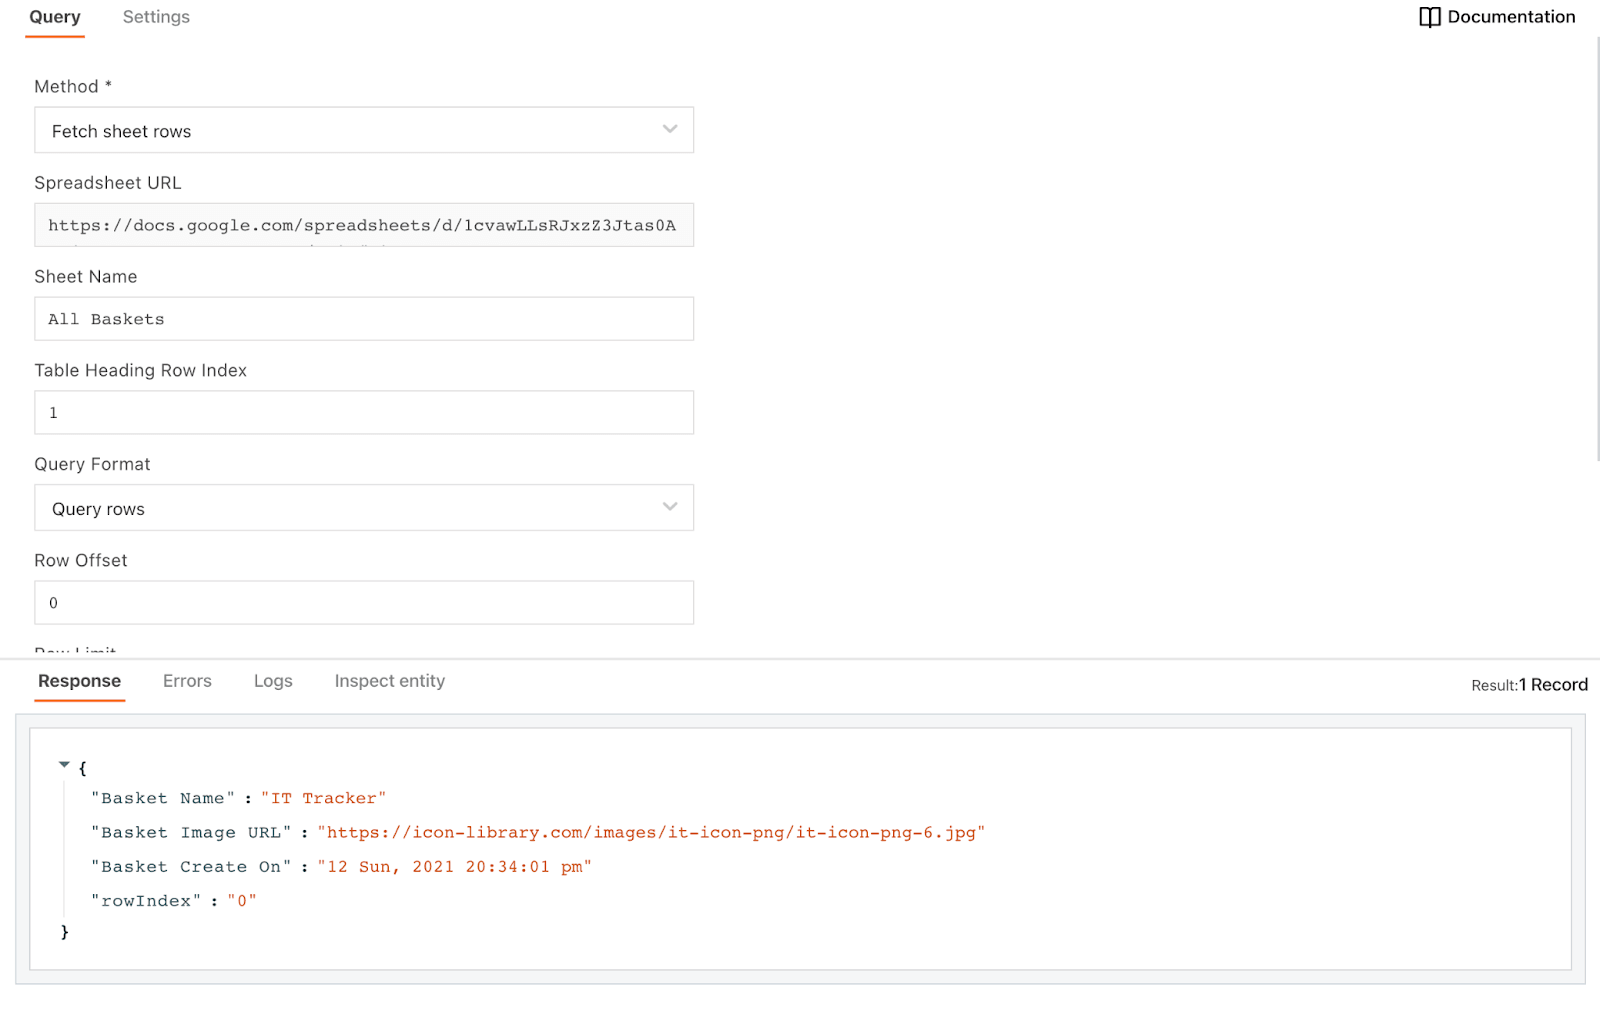Viewport: 1600px width, 1019px height.
Task: Click the Basket Image URL value
Action: coord(651,833)
